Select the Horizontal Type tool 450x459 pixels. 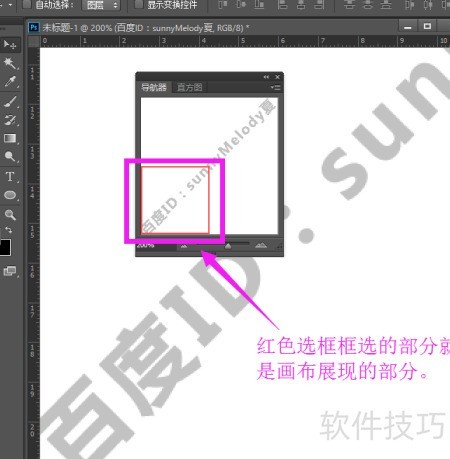pyautogui.click(x=9, y=176)
